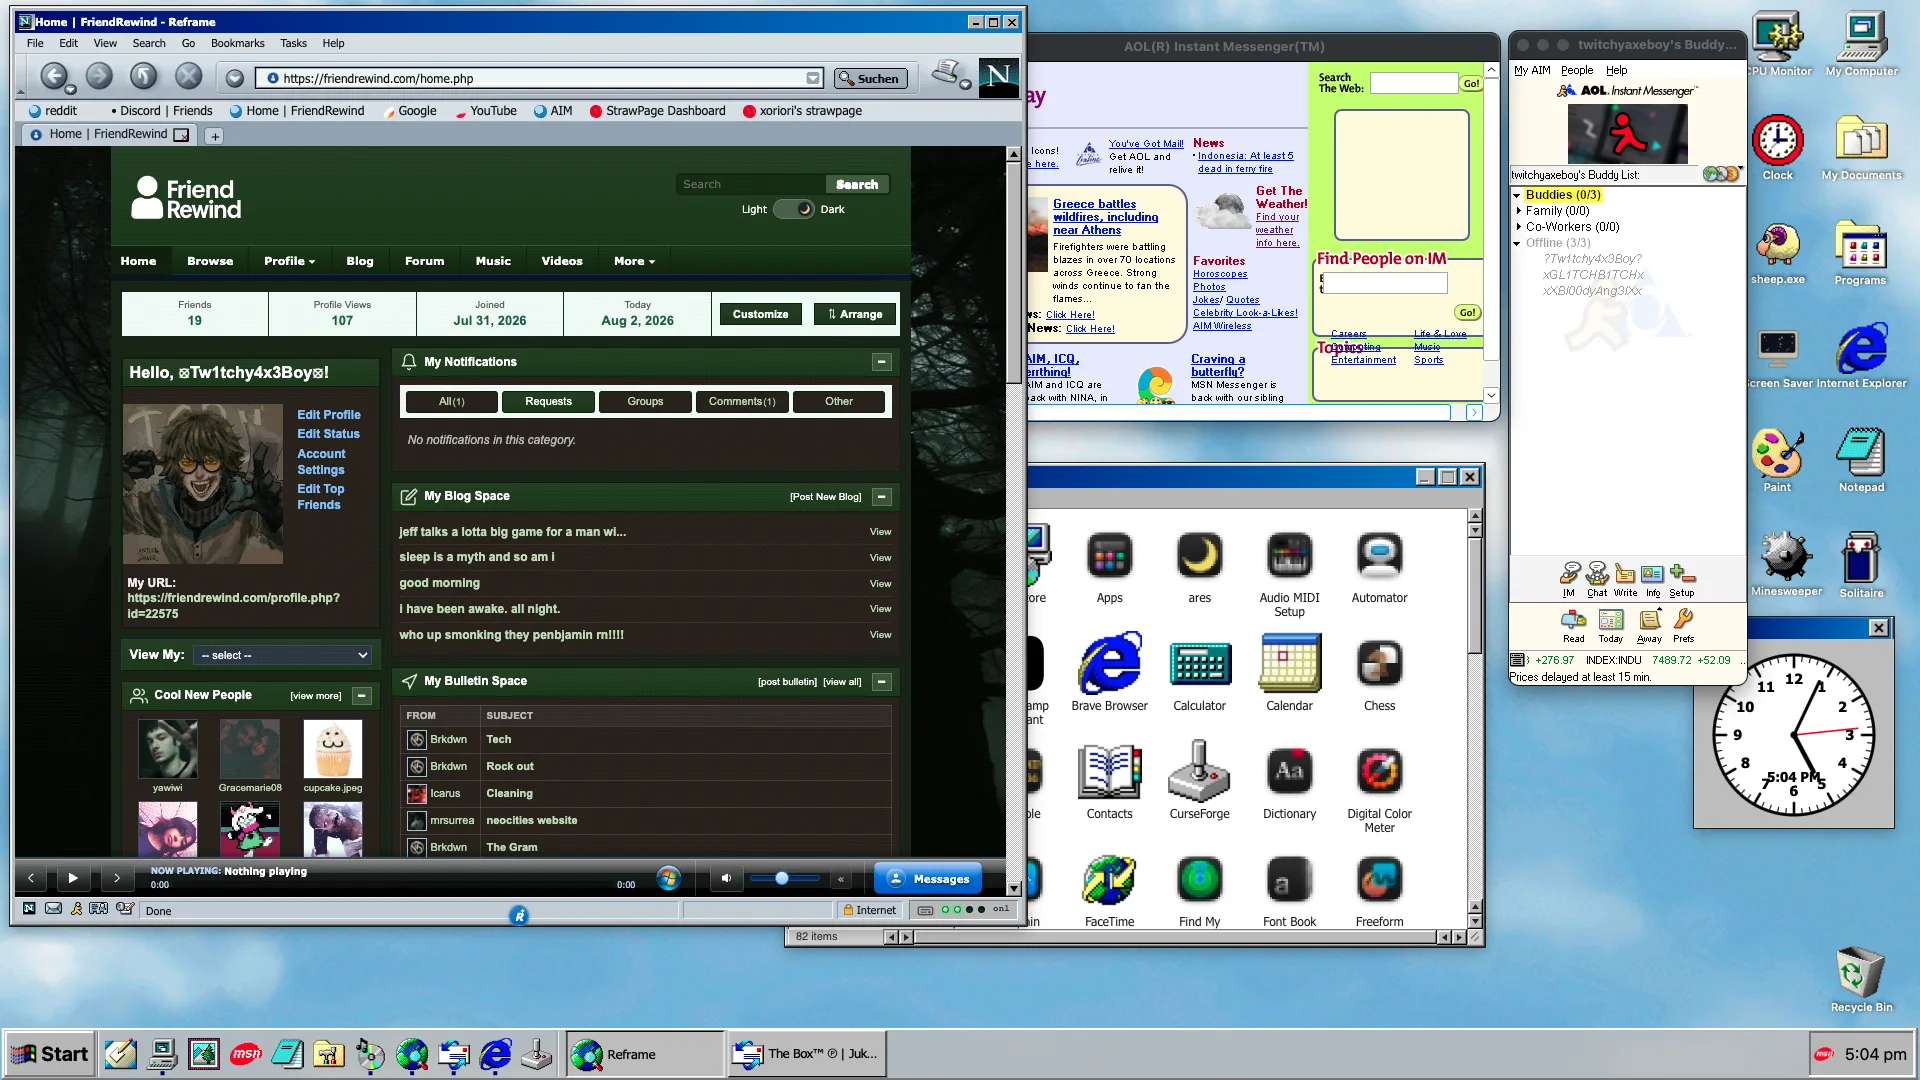Click the Suchen search button
Image resolution: width=1920 pixels, height=1080 pixels.
click(869, 78)
